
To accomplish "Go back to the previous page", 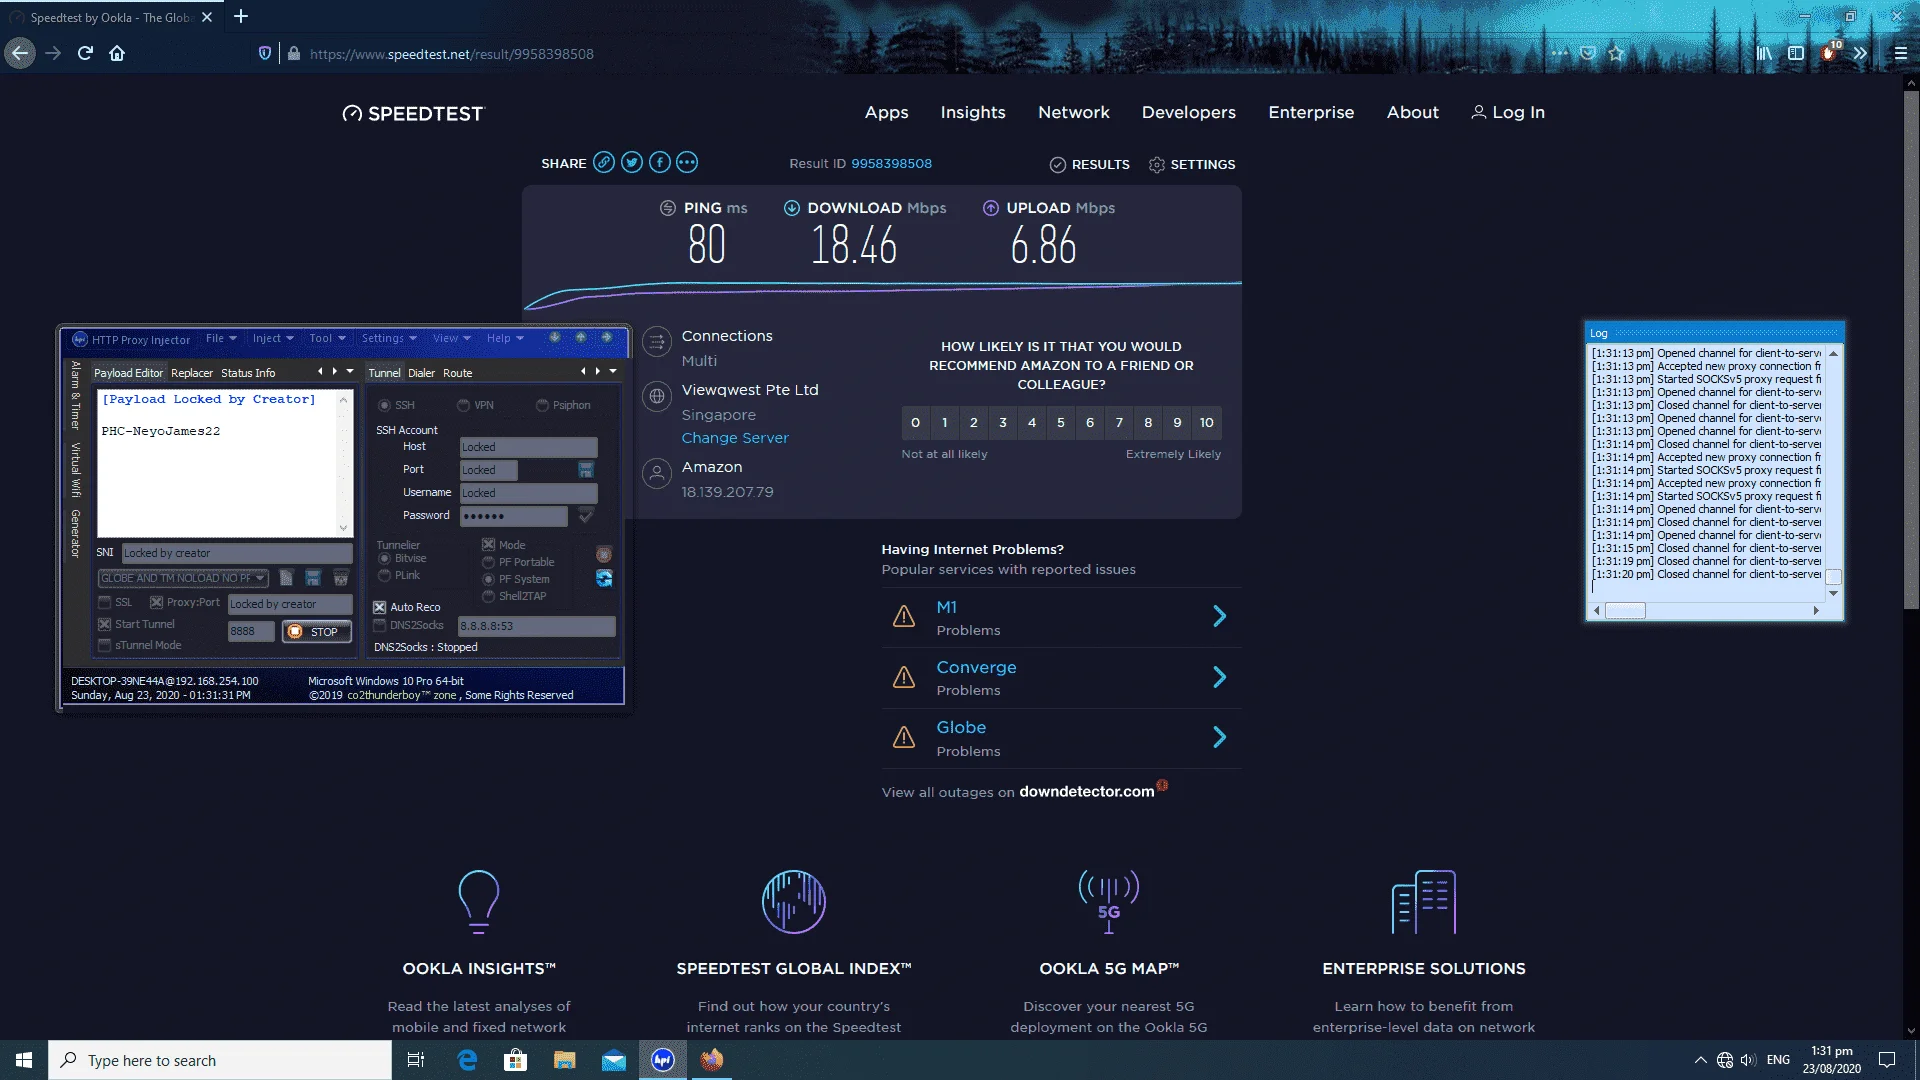I will [20, 53].
